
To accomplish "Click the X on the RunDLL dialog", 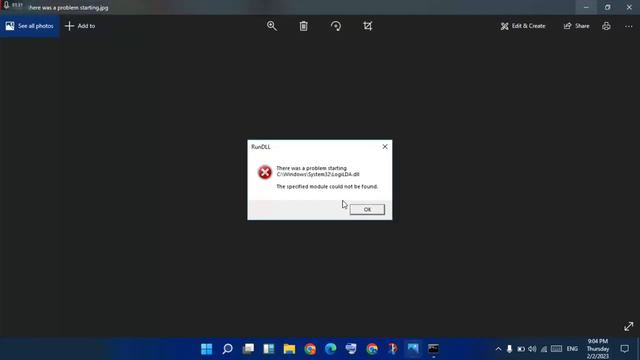I will 384,147.
